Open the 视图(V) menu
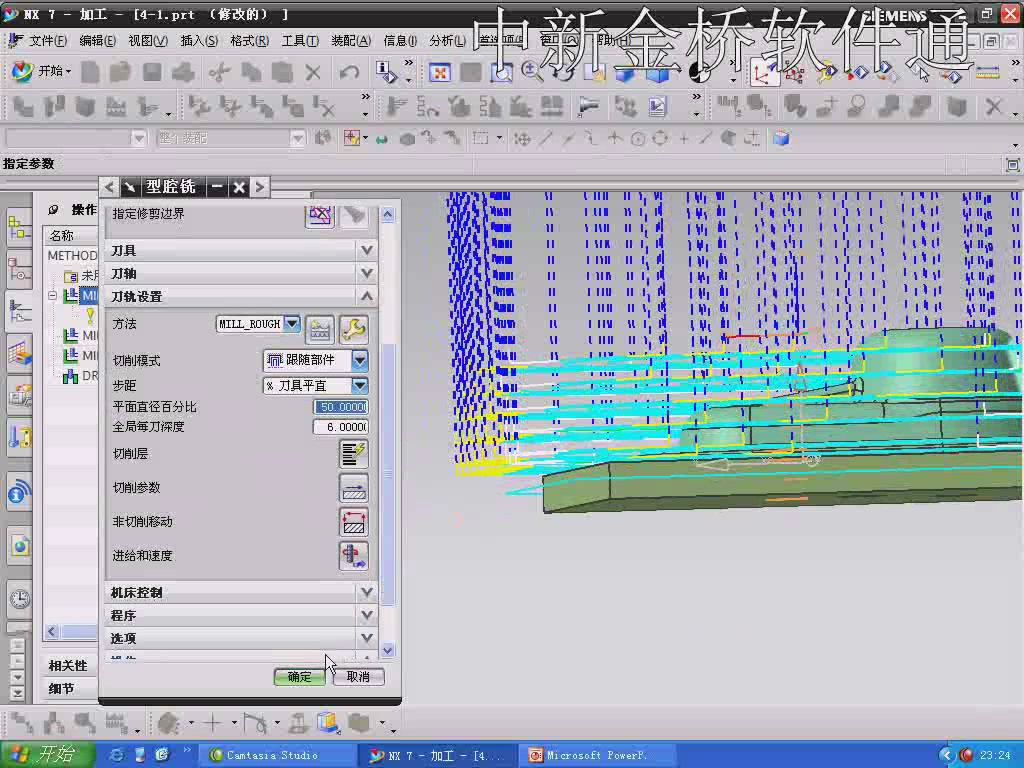 (x=148, y=41)
